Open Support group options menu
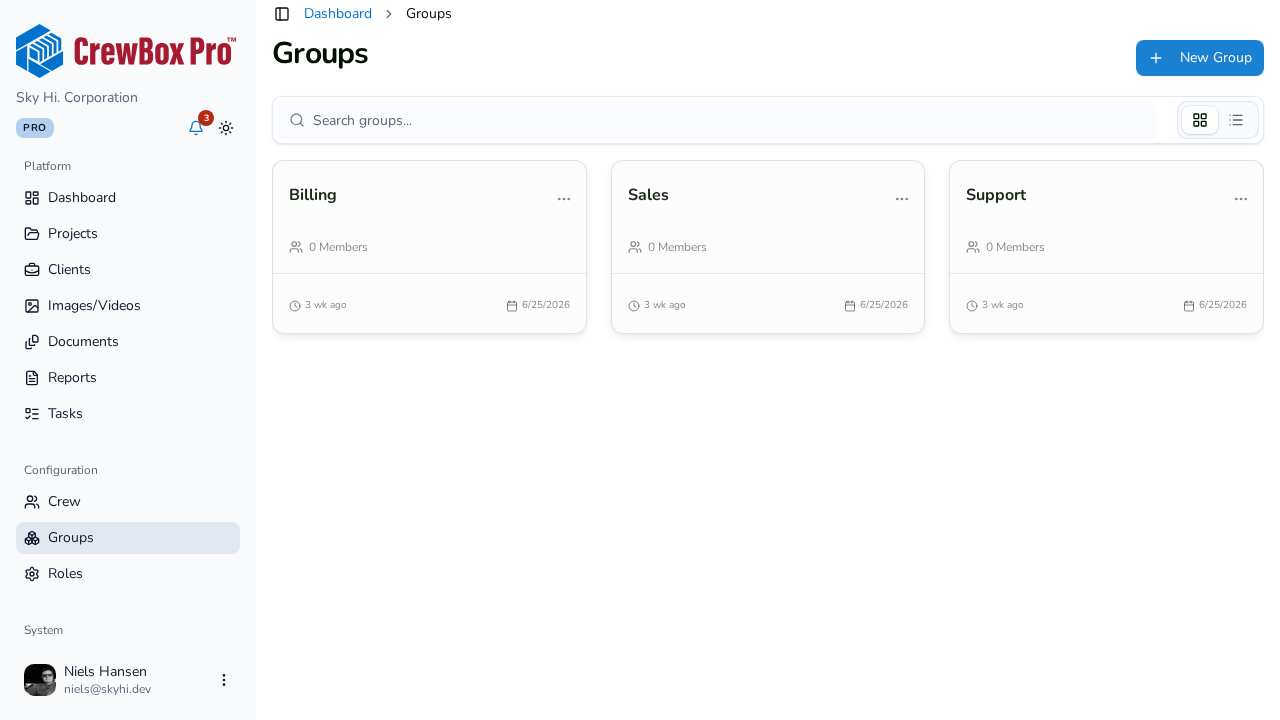 (1241, 199)
